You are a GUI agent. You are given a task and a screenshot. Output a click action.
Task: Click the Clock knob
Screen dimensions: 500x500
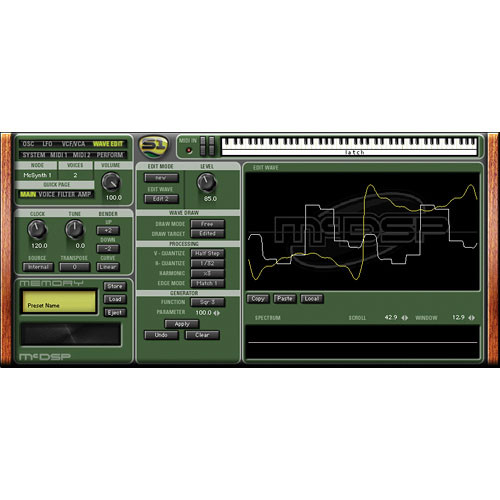[37, 229]
